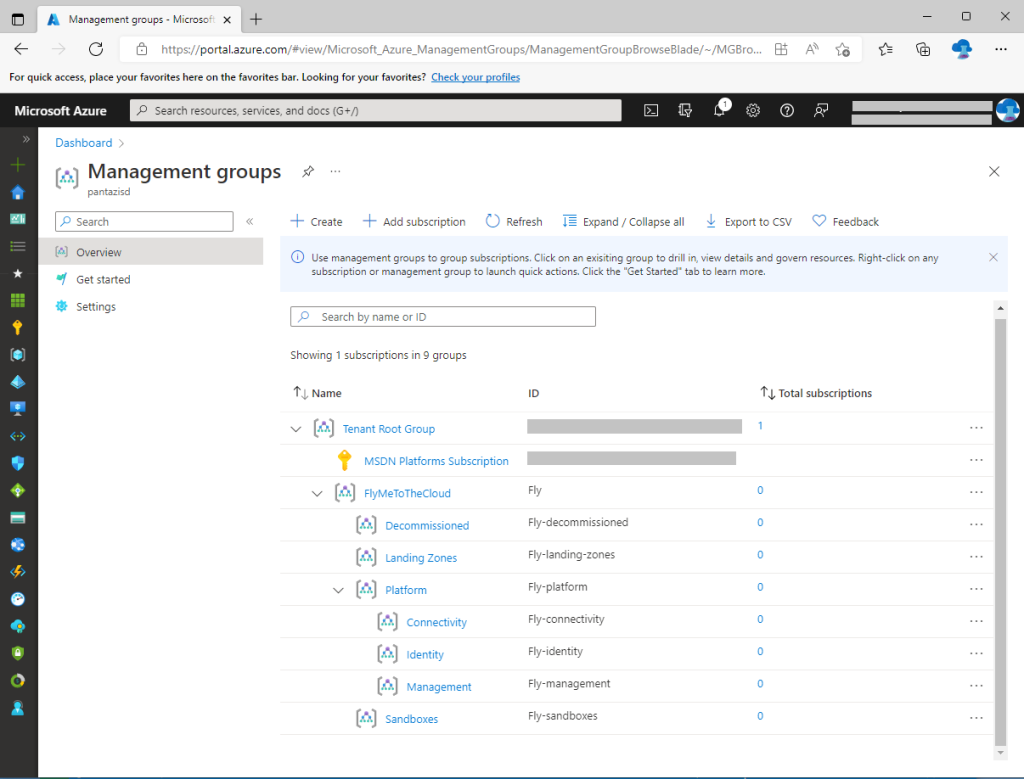
Task: Click the Favorites star in the sidebar
Action: (x=18, y=273)
